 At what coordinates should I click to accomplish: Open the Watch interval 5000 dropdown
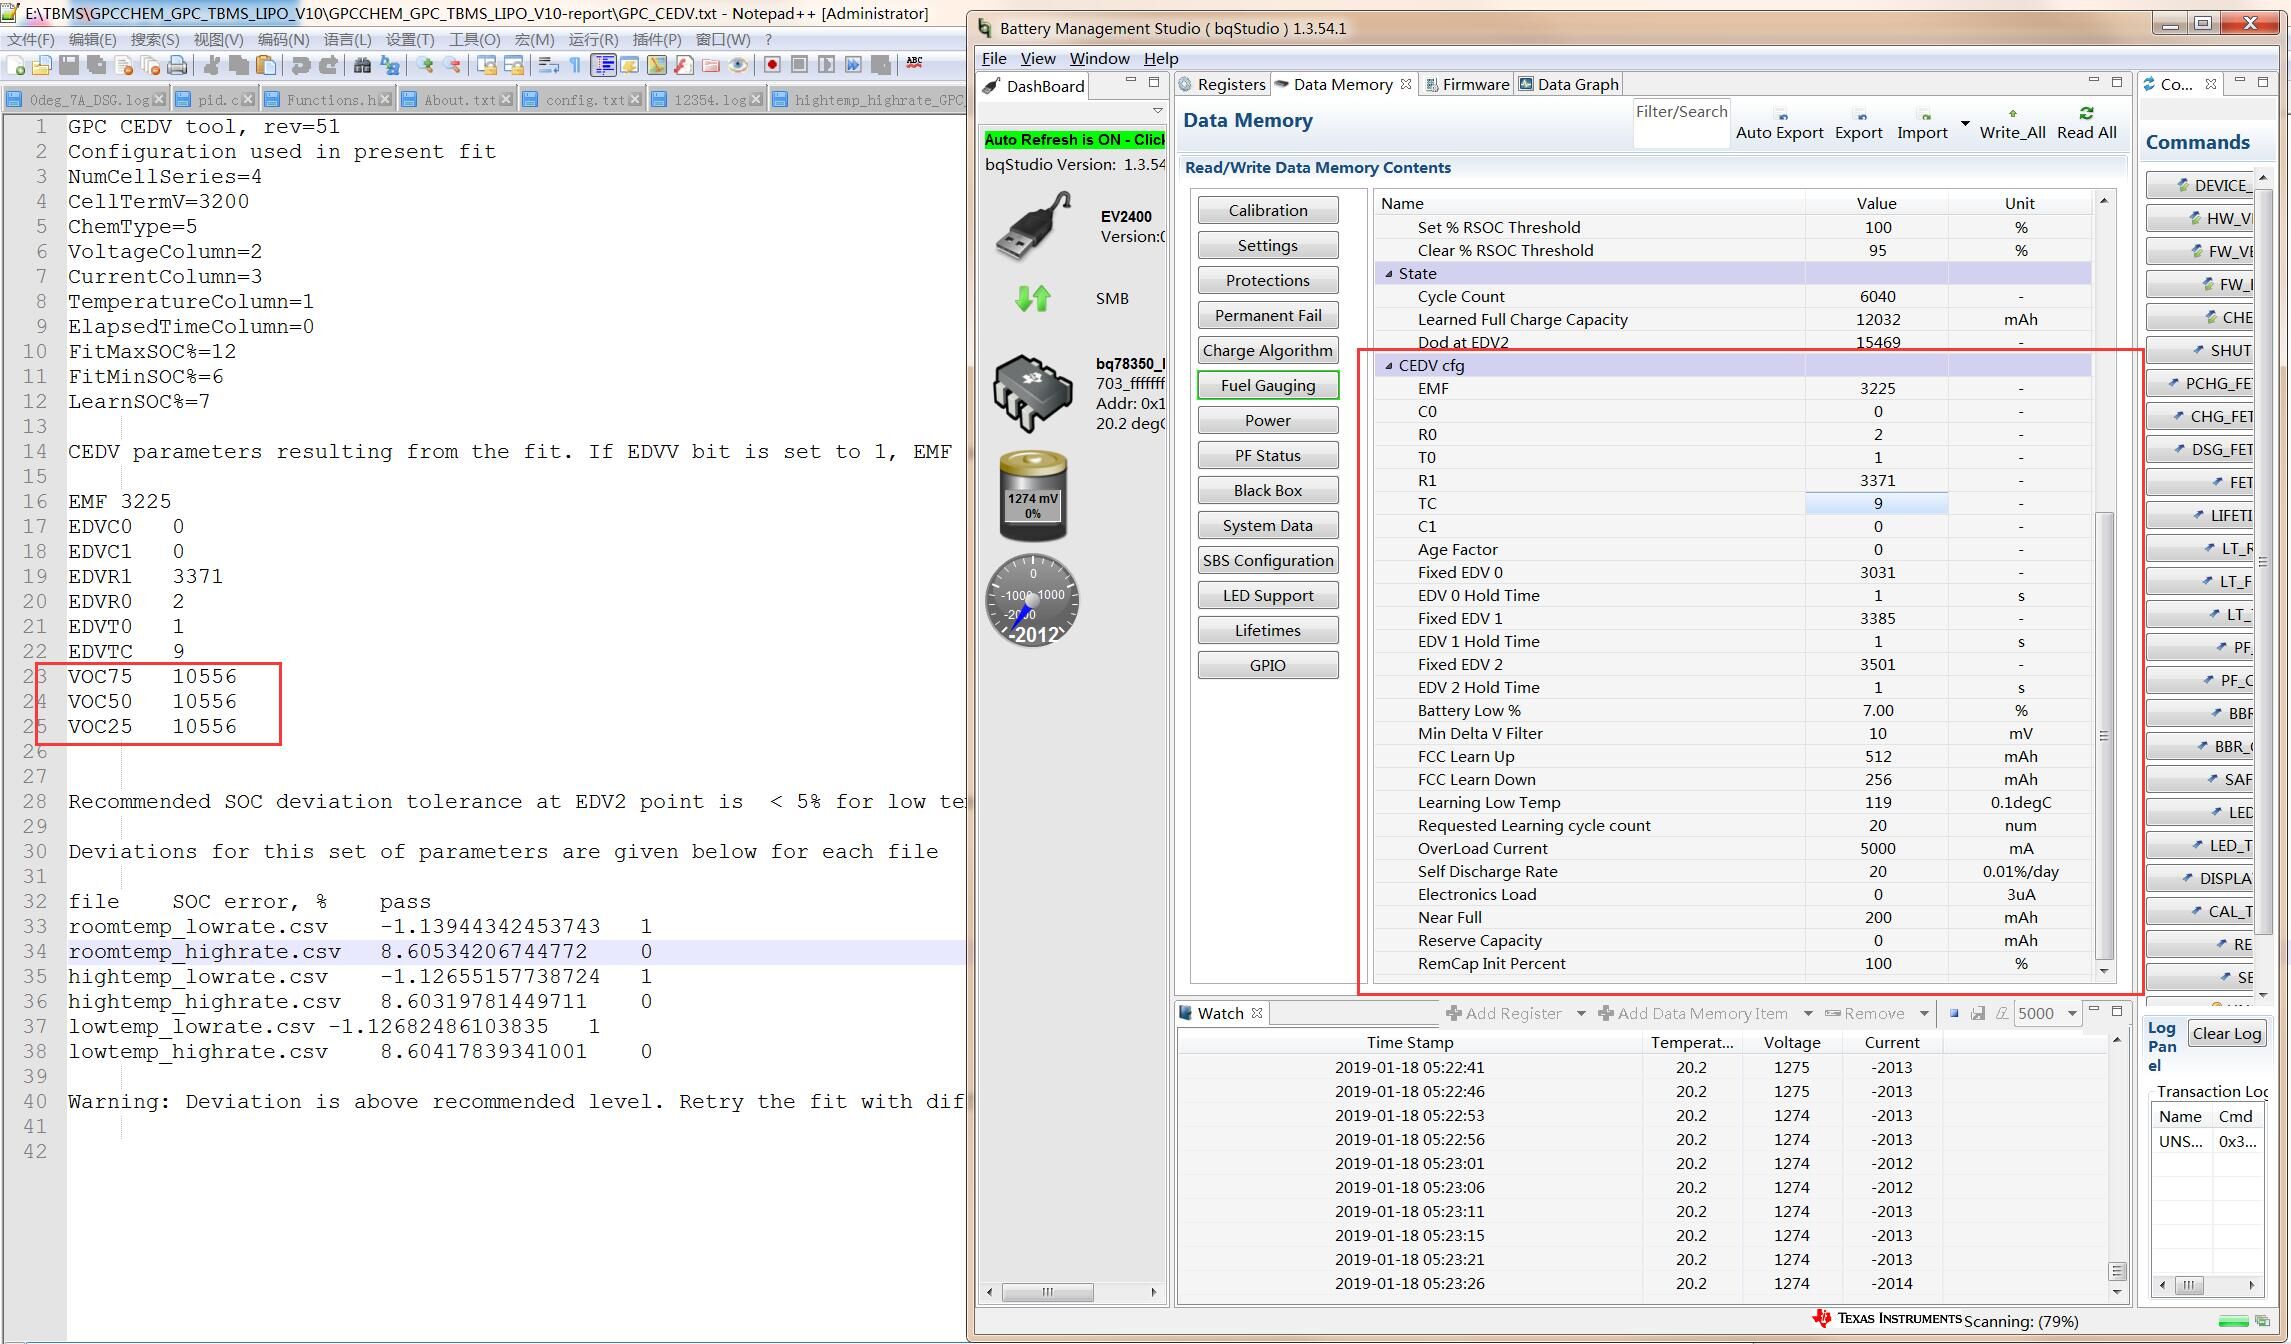click(x=2072, y=1014)
